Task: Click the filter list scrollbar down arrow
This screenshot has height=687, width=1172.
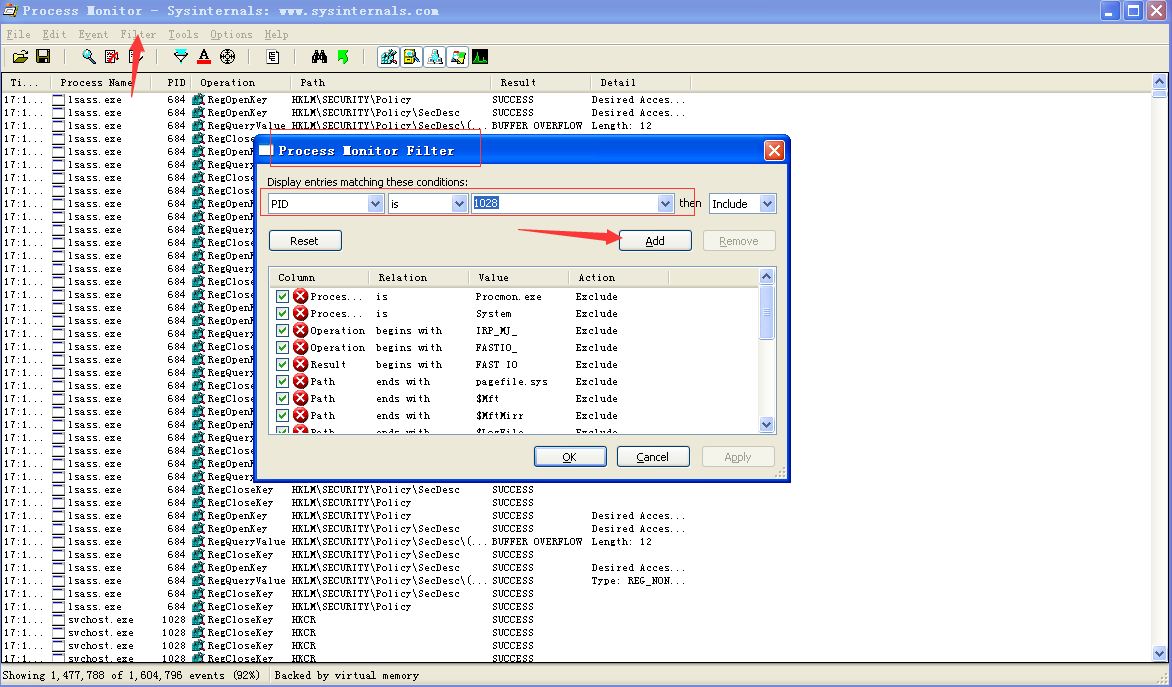Action: coord(766,425)
